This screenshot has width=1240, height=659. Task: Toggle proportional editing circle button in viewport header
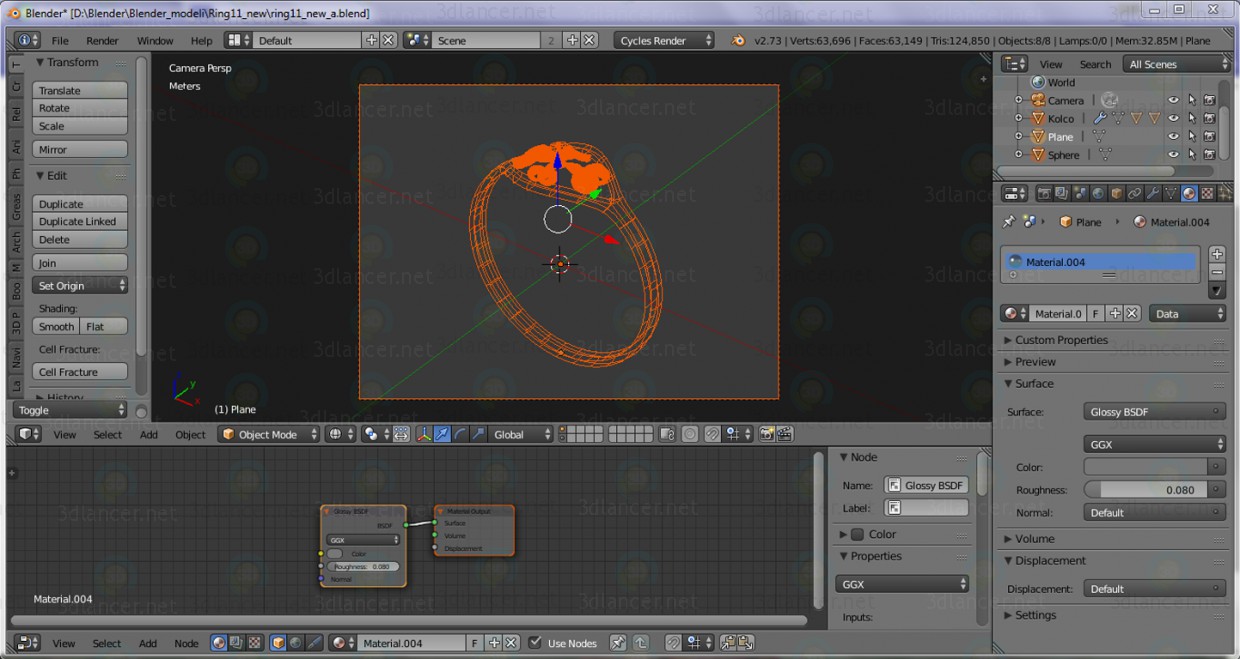tap(690, 434)
